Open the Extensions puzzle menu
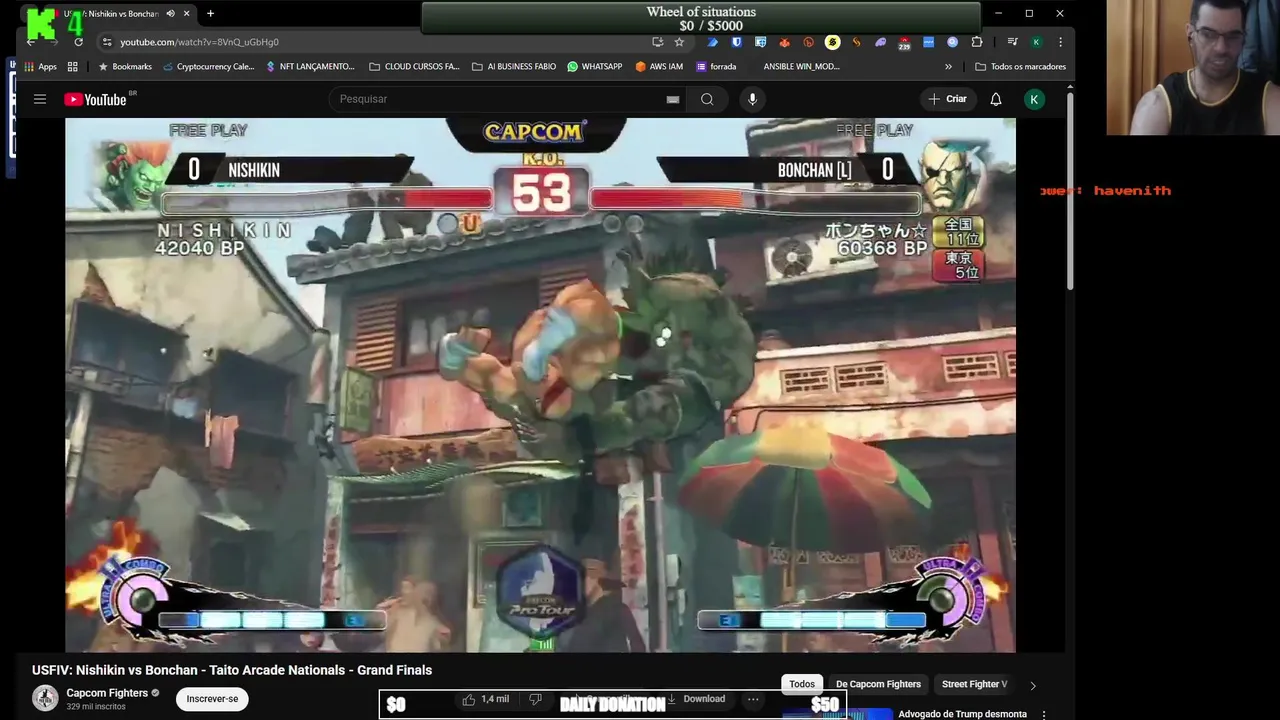Viewport: 1280px width, 720px height. point(977,42)
